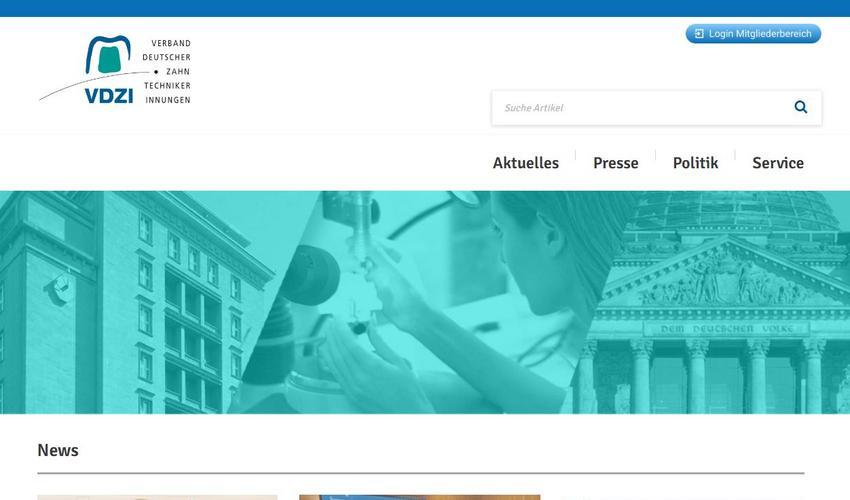Open the Politik menu
Image resolution: width=850 pixels, height=500 pixels.
[x=696, y=163]
